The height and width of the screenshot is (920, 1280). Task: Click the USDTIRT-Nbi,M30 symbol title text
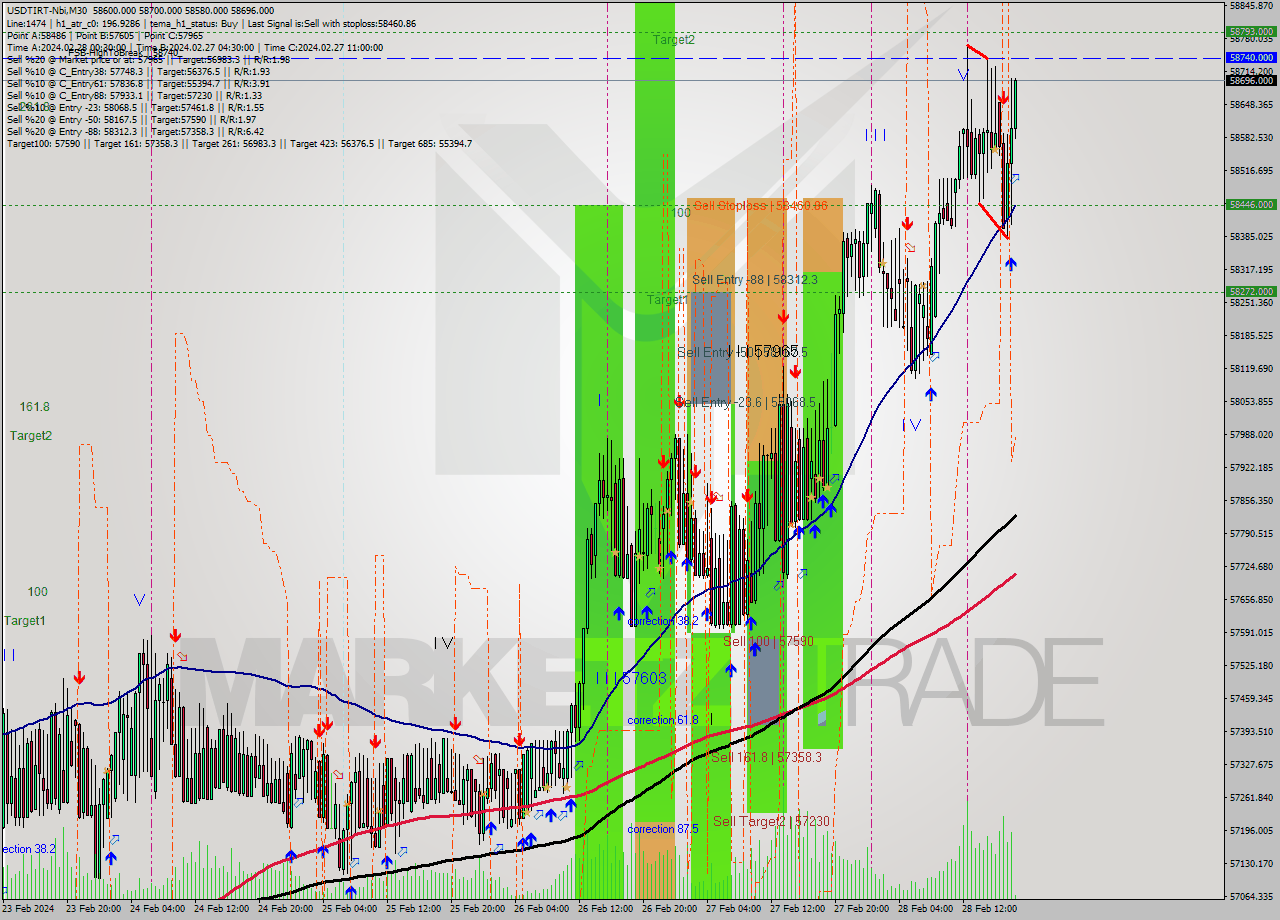[46, 10]
